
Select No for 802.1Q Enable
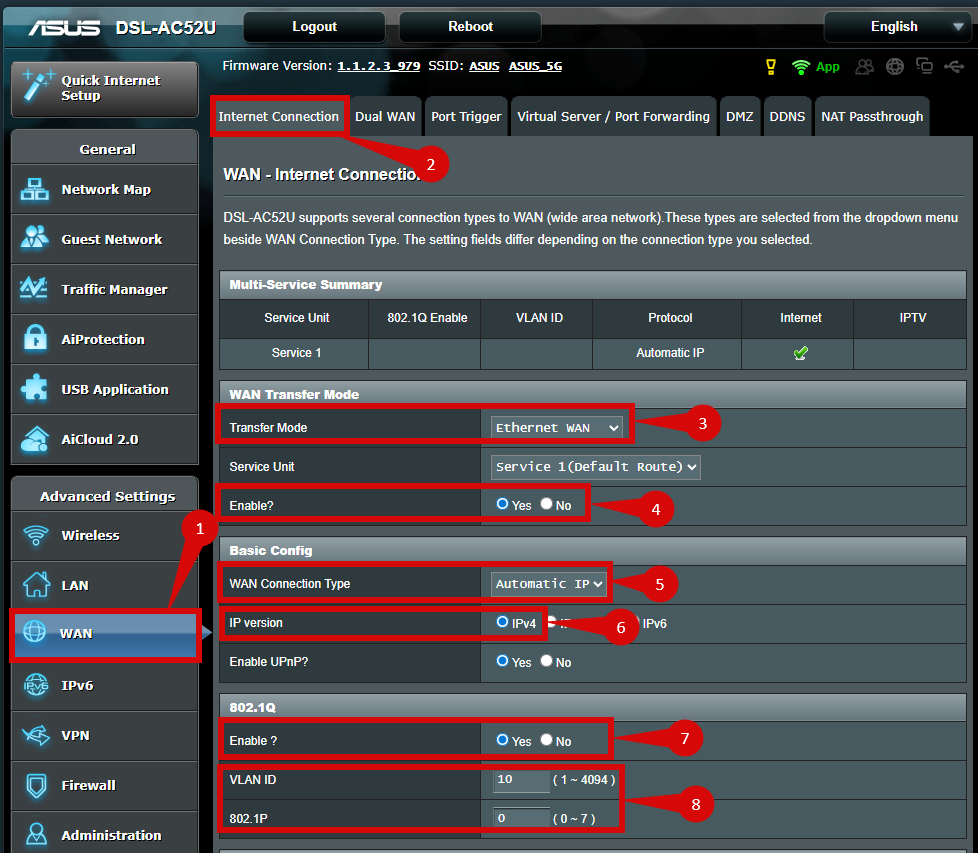(x=547, y=740)
